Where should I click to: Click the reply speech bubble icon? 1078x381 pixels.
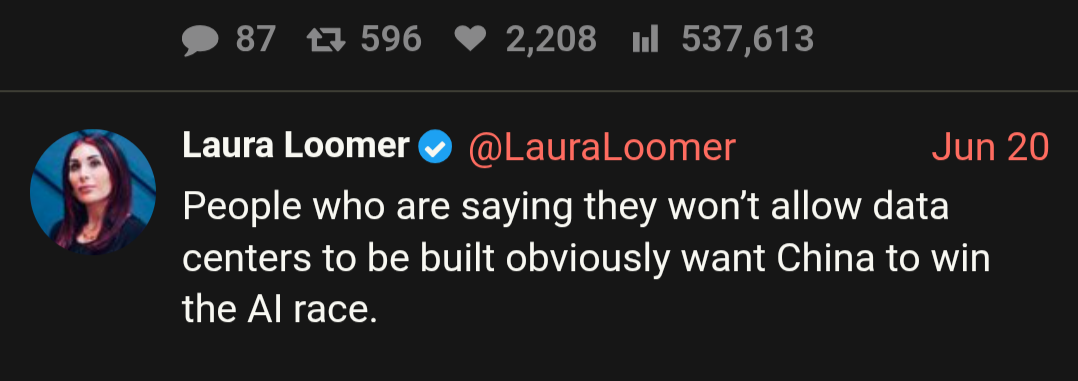click(201, 40)
